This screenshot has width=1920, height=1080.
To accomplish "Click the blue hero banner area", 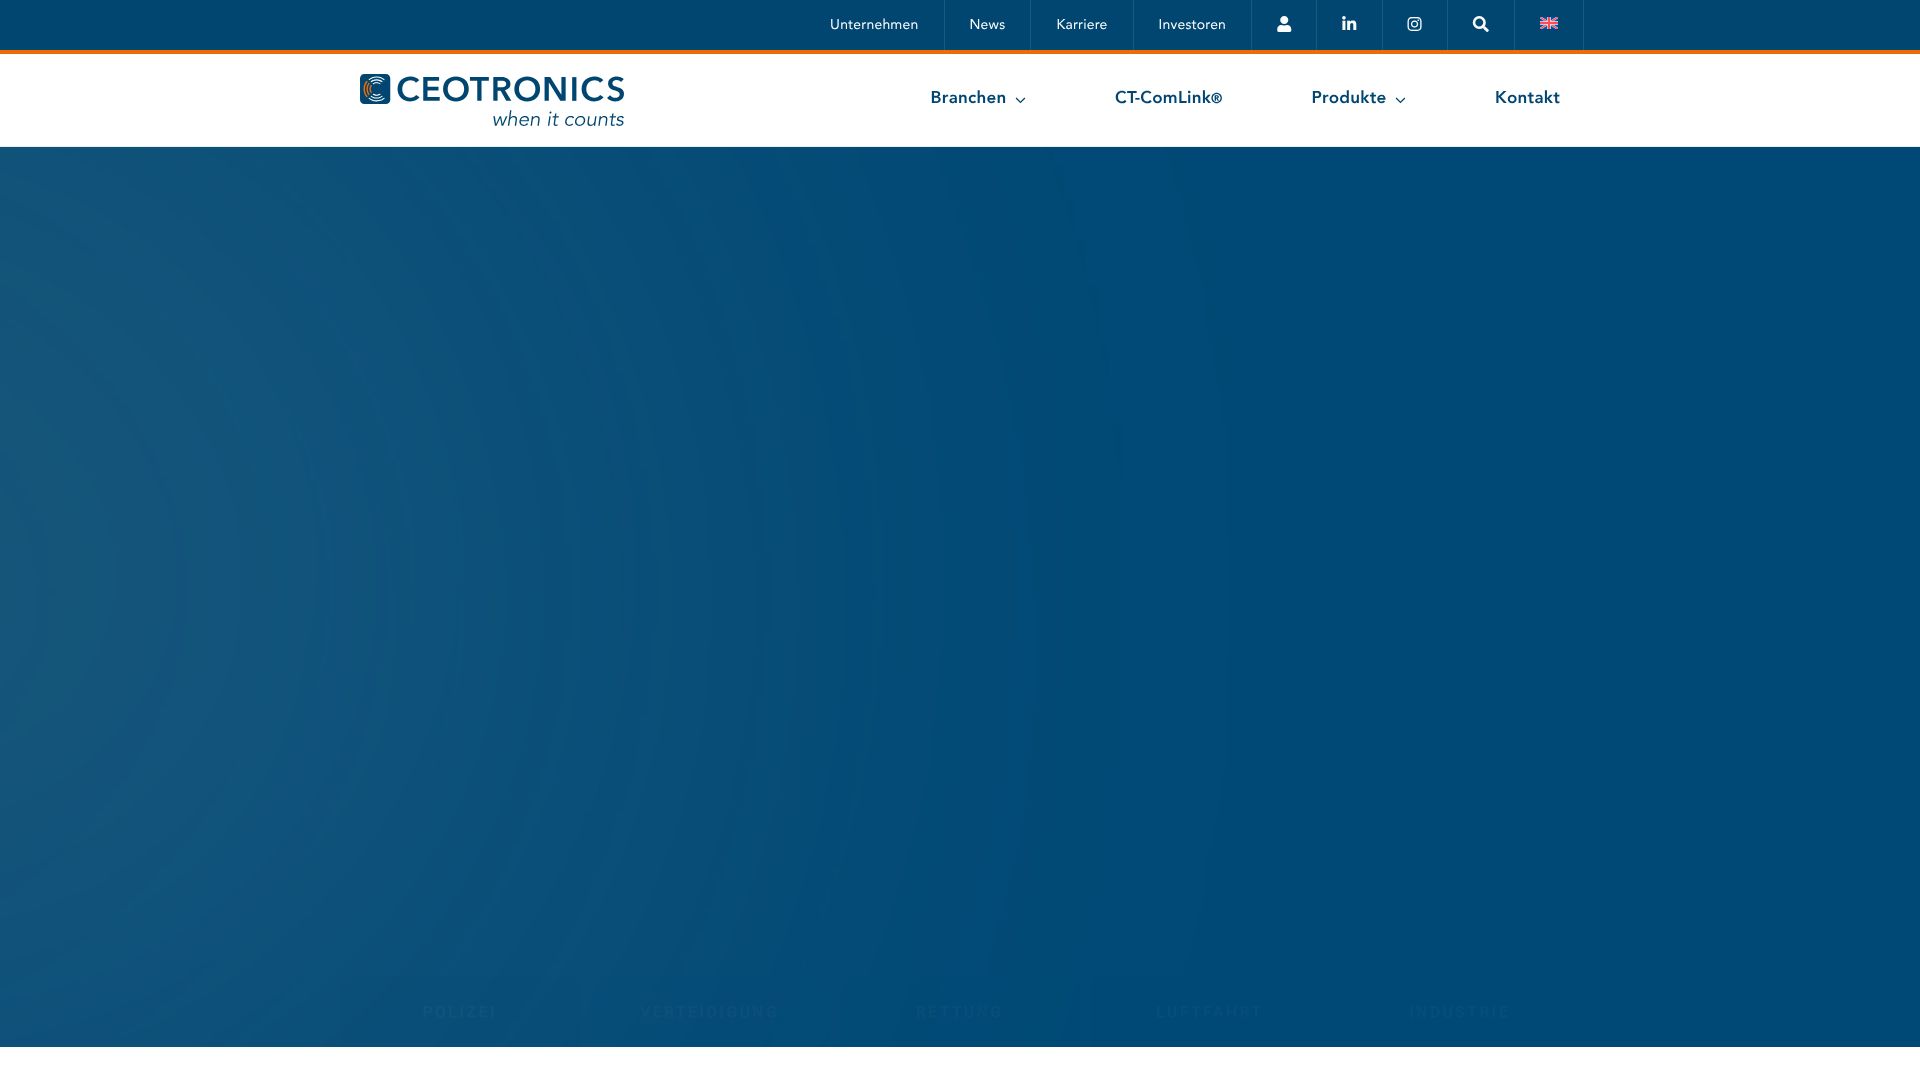I will [960, 560].
